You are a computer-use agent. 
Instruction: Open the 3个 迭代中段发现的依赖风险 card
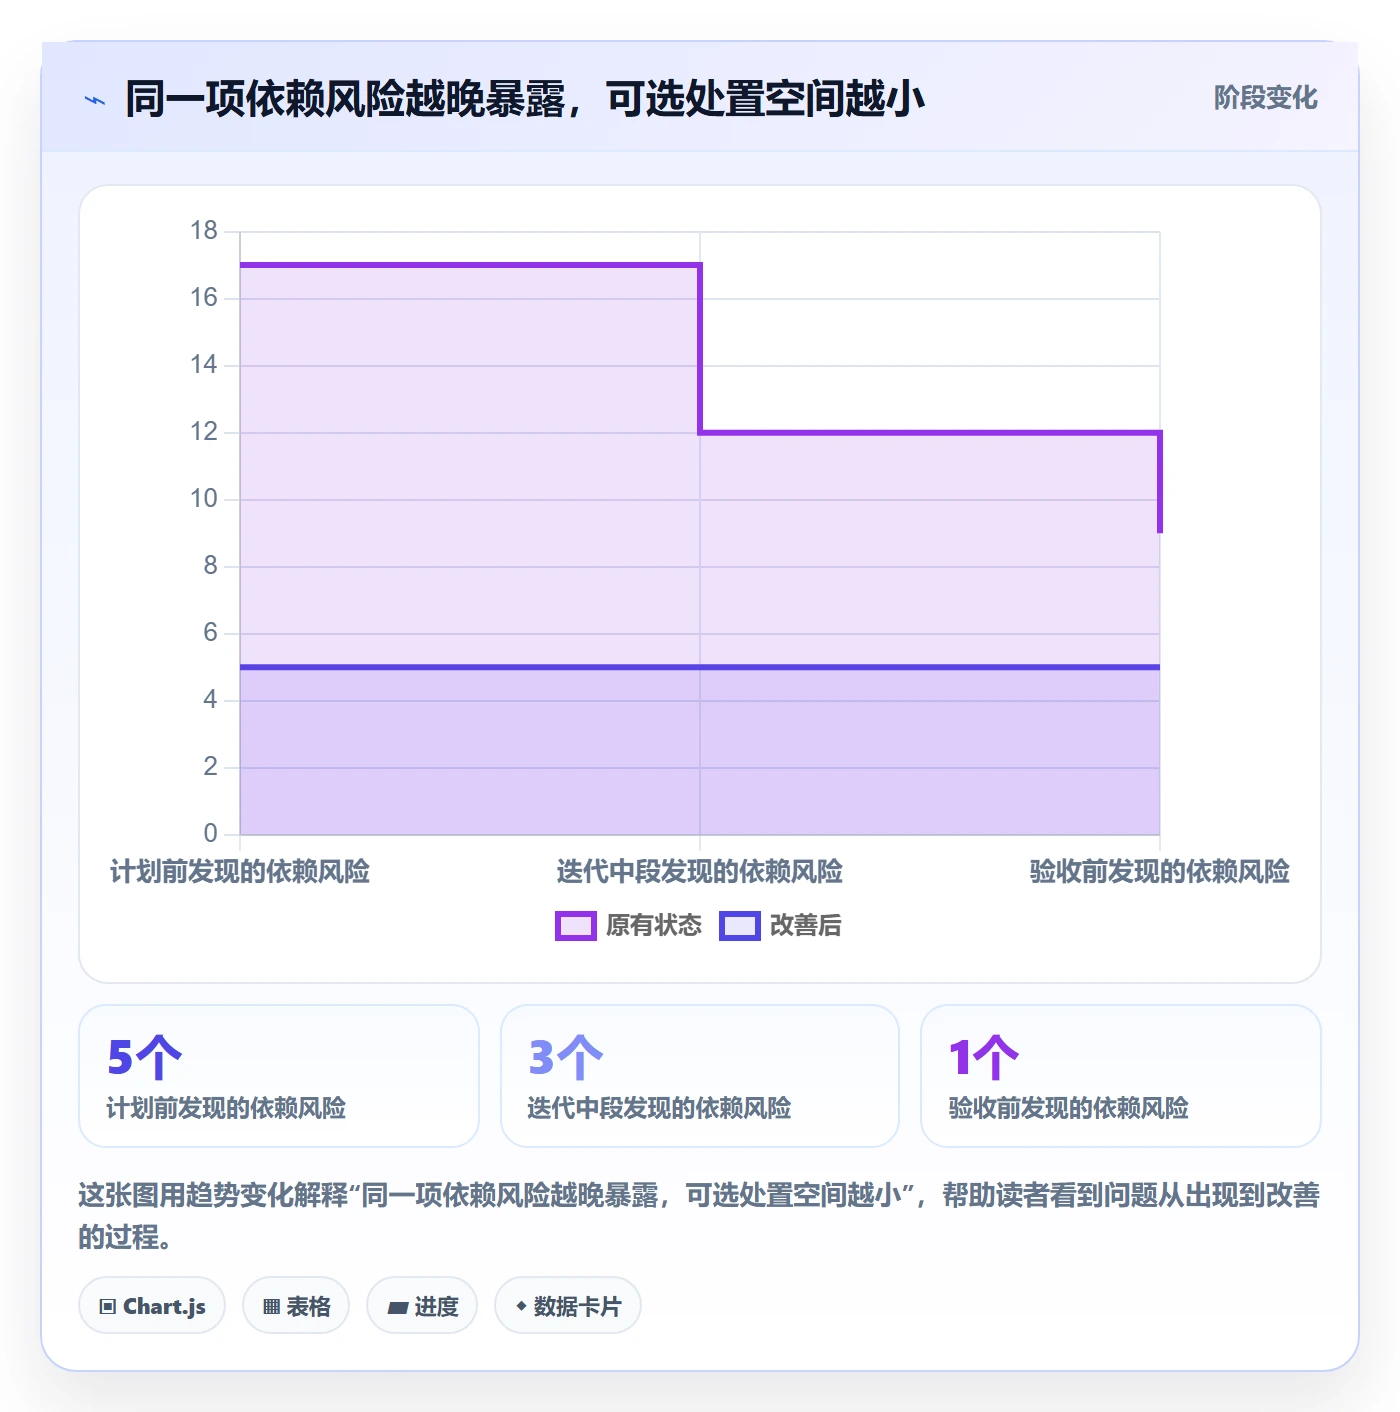(x=700, y=1076)
